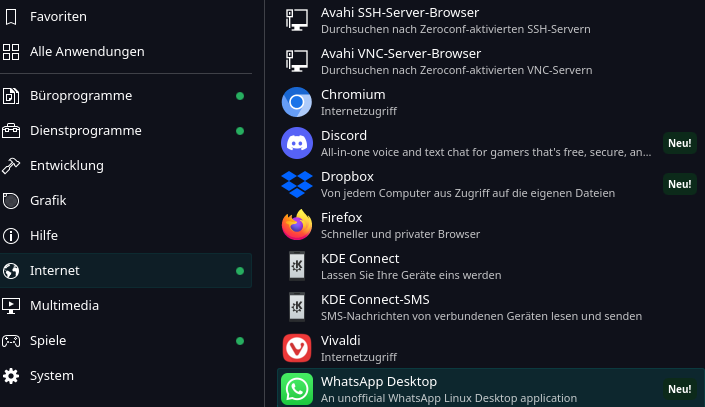Image resolution: width=705 pixels, height=407 pixels.
Task: Click Avahi SSH-Server-Browser icon
Action: 297,20
